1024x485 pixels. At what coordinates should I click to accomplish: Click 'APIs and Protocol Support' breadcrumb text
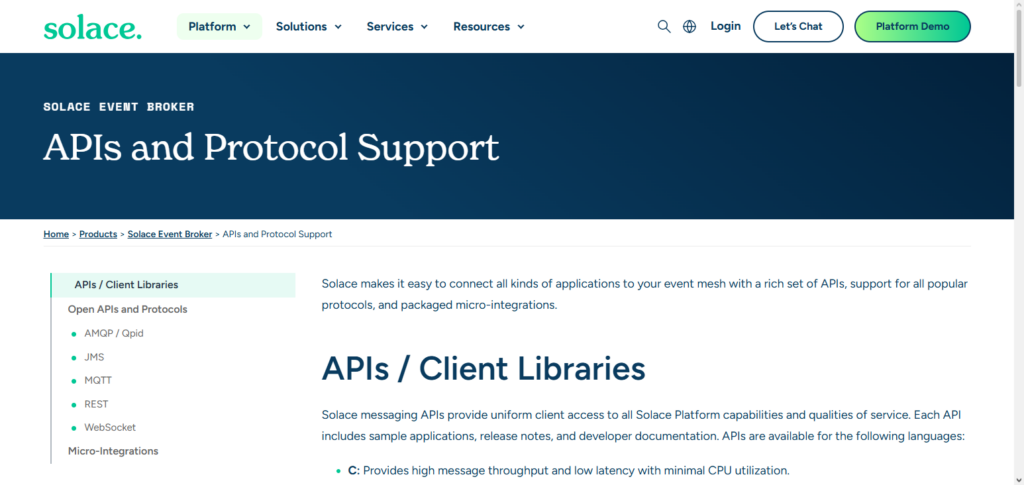[278, 234]
